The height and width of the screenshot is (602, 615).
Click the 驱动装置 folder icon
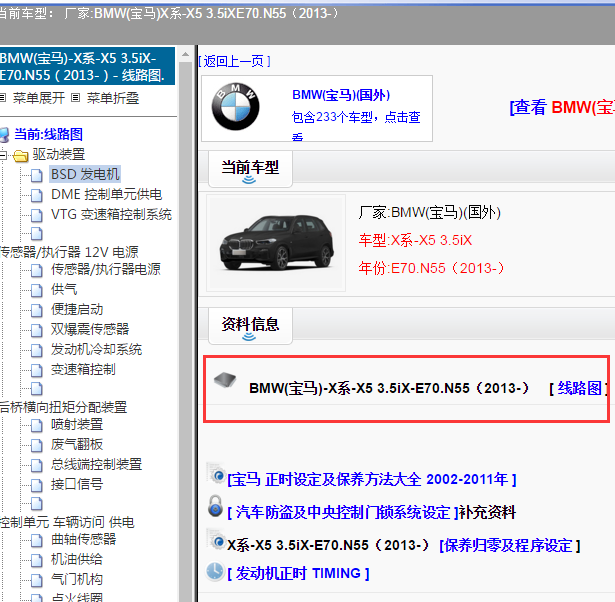coord(20,155)
